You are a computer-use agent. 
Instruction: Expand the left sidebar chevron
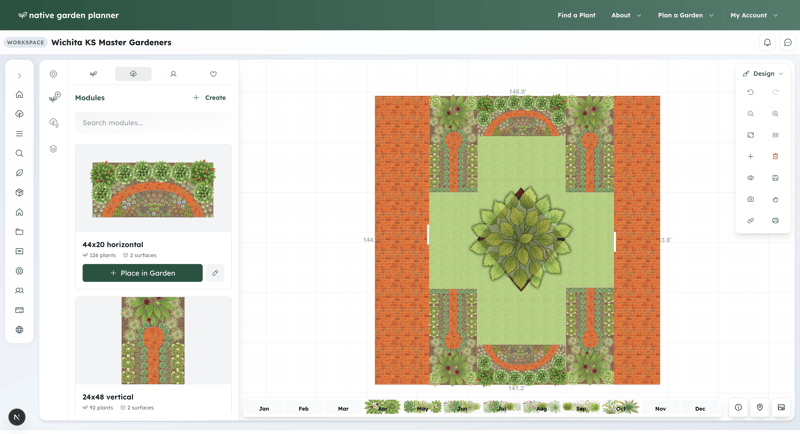pyautogui.click(x=19, y=76)
